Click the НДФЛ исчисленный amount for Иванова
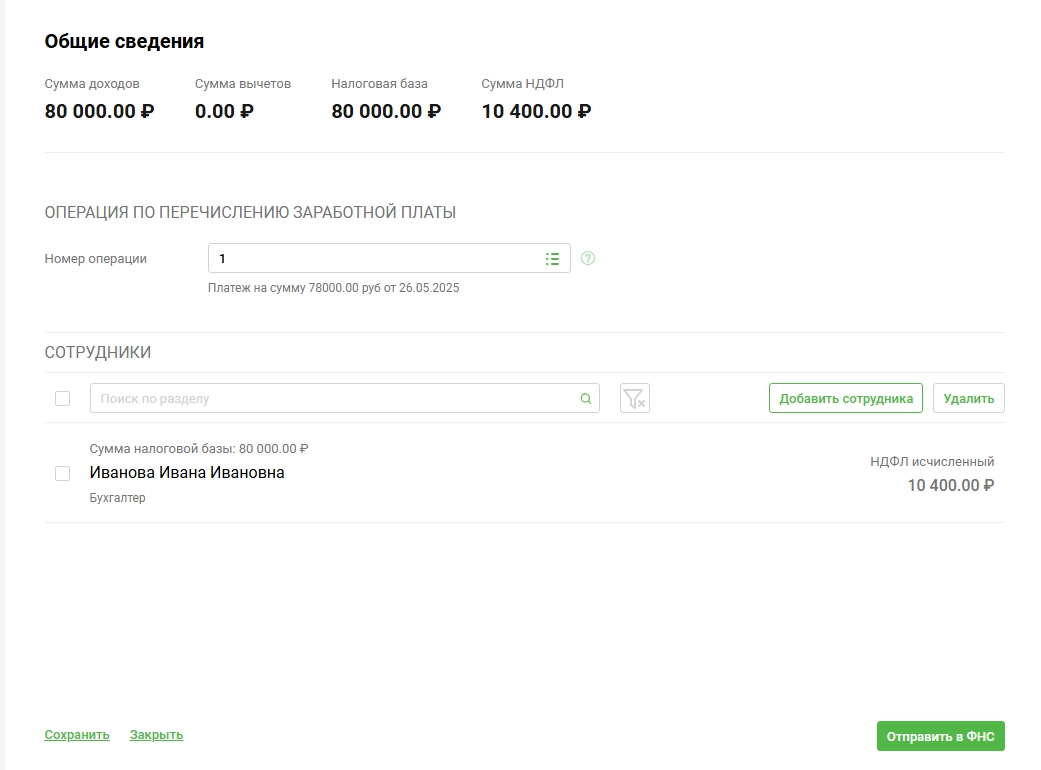This screenshot has height=770, width=1041. (x=950, y=486)
